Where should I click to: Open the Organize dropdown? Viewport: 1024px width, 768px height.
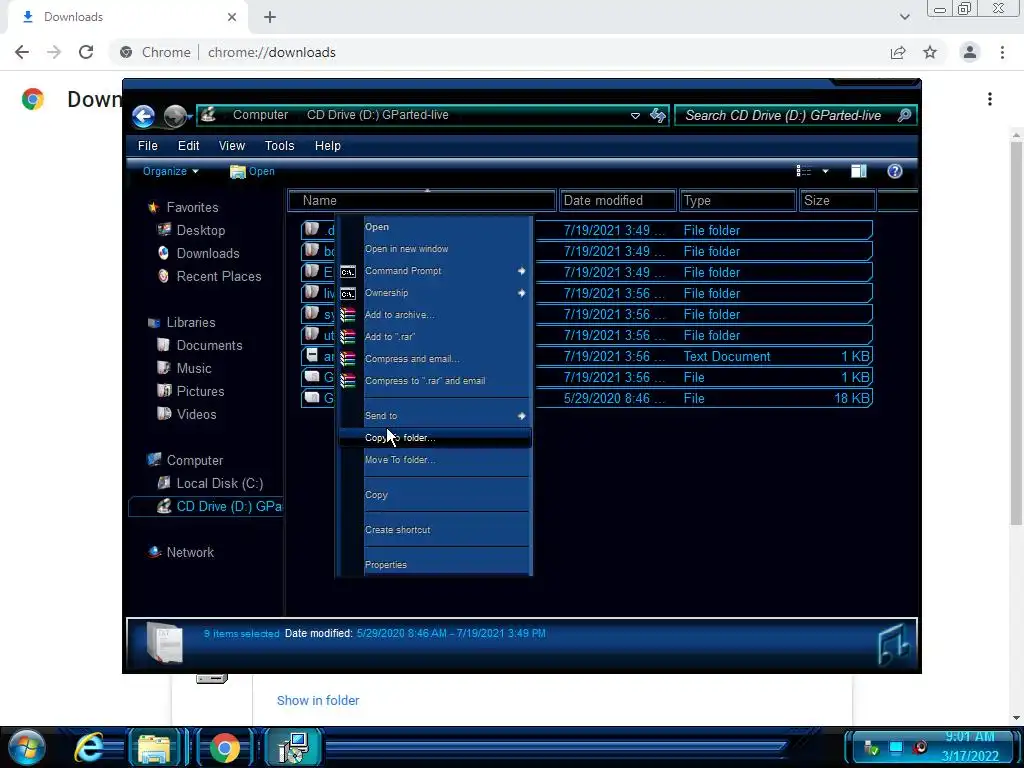tap(170, 171)
